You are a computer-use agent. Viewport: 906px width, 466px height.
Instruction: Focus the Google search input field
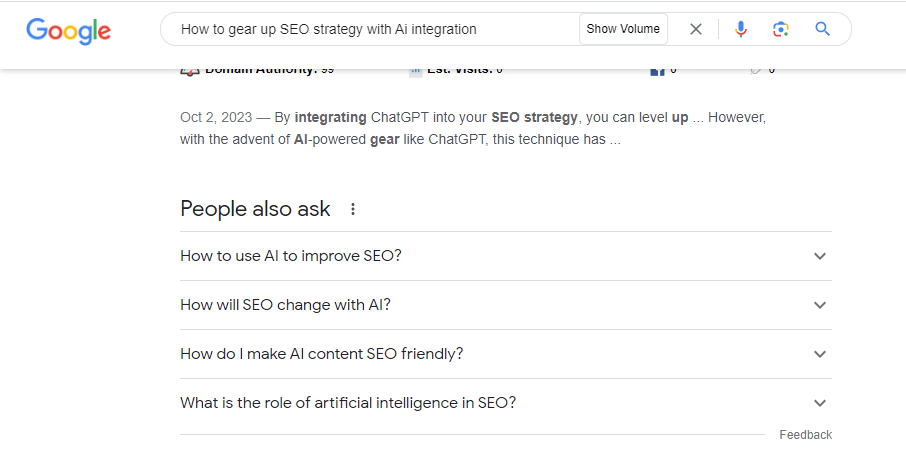pyautogui.click(x=378, y=29)
